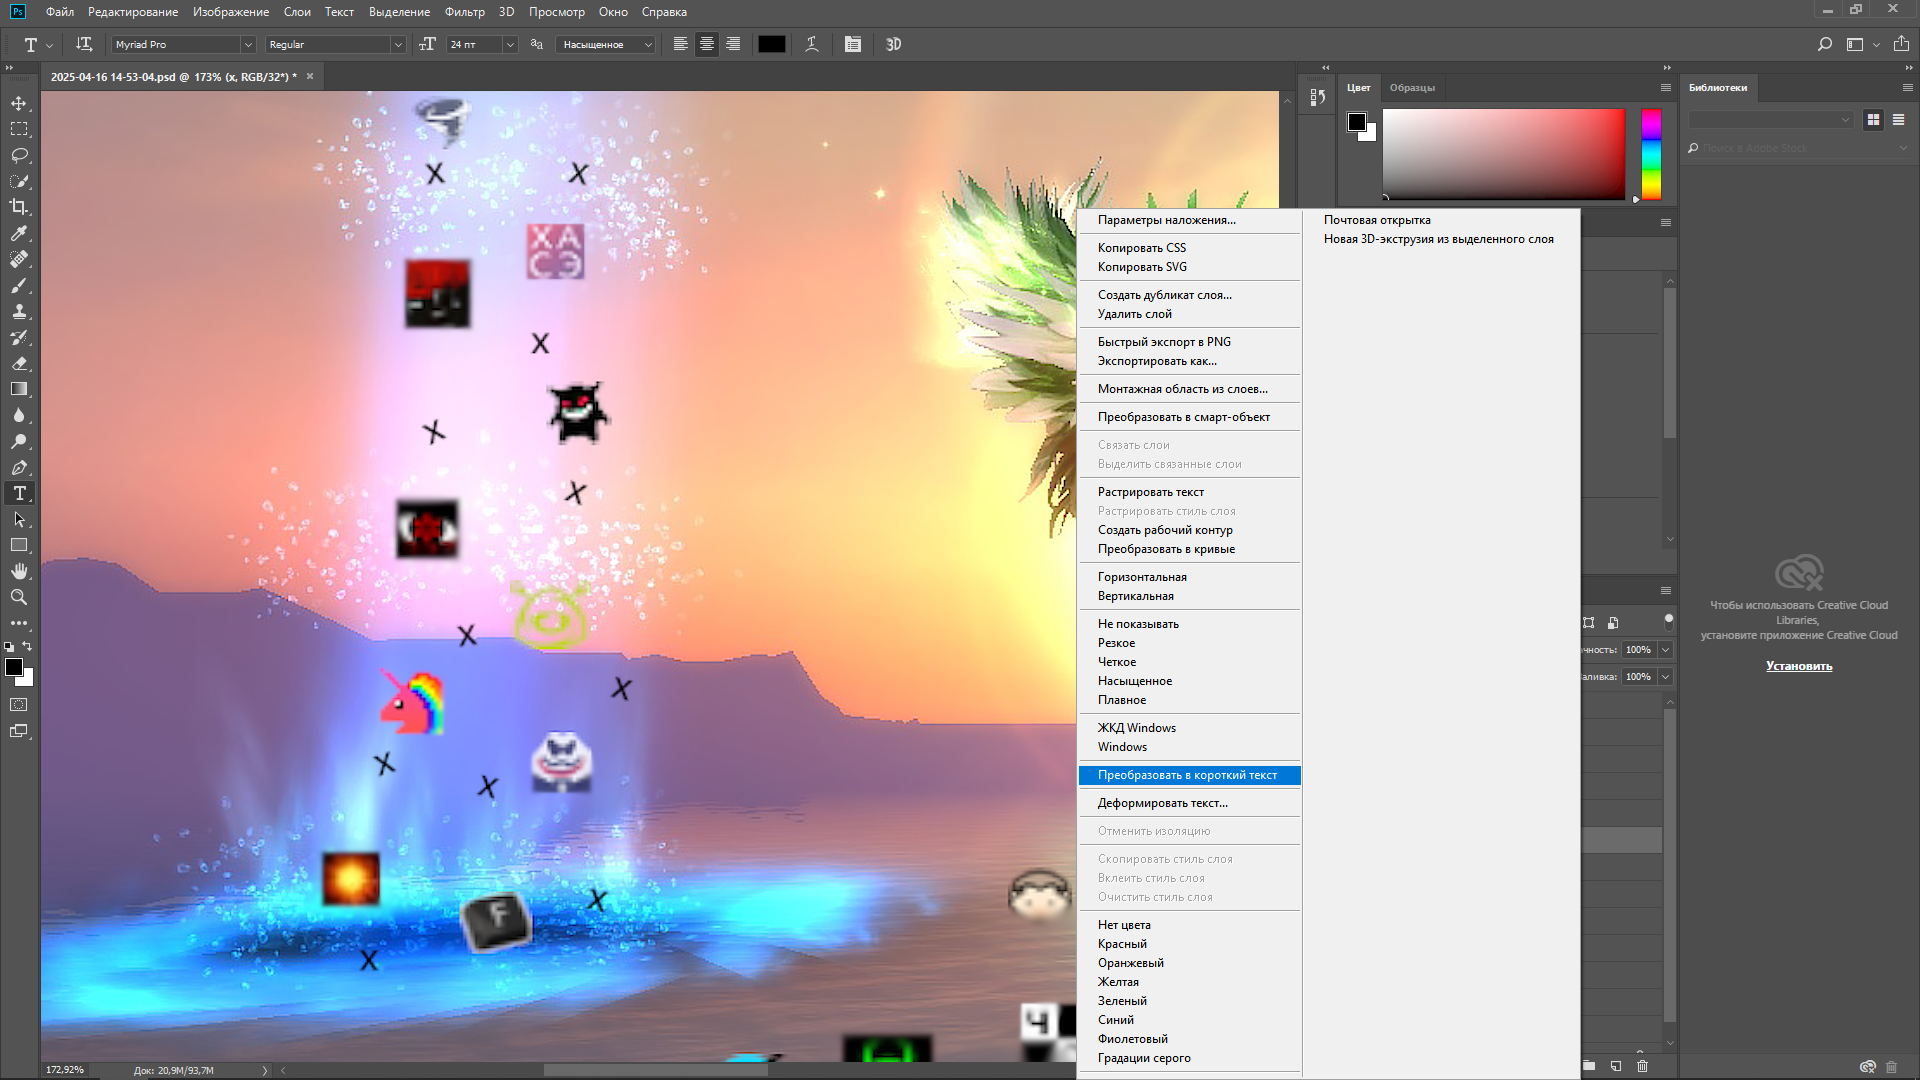Screen dimensions: 1920x1080
Task: Select the Zoom tool
Action: tap(19, 597)
